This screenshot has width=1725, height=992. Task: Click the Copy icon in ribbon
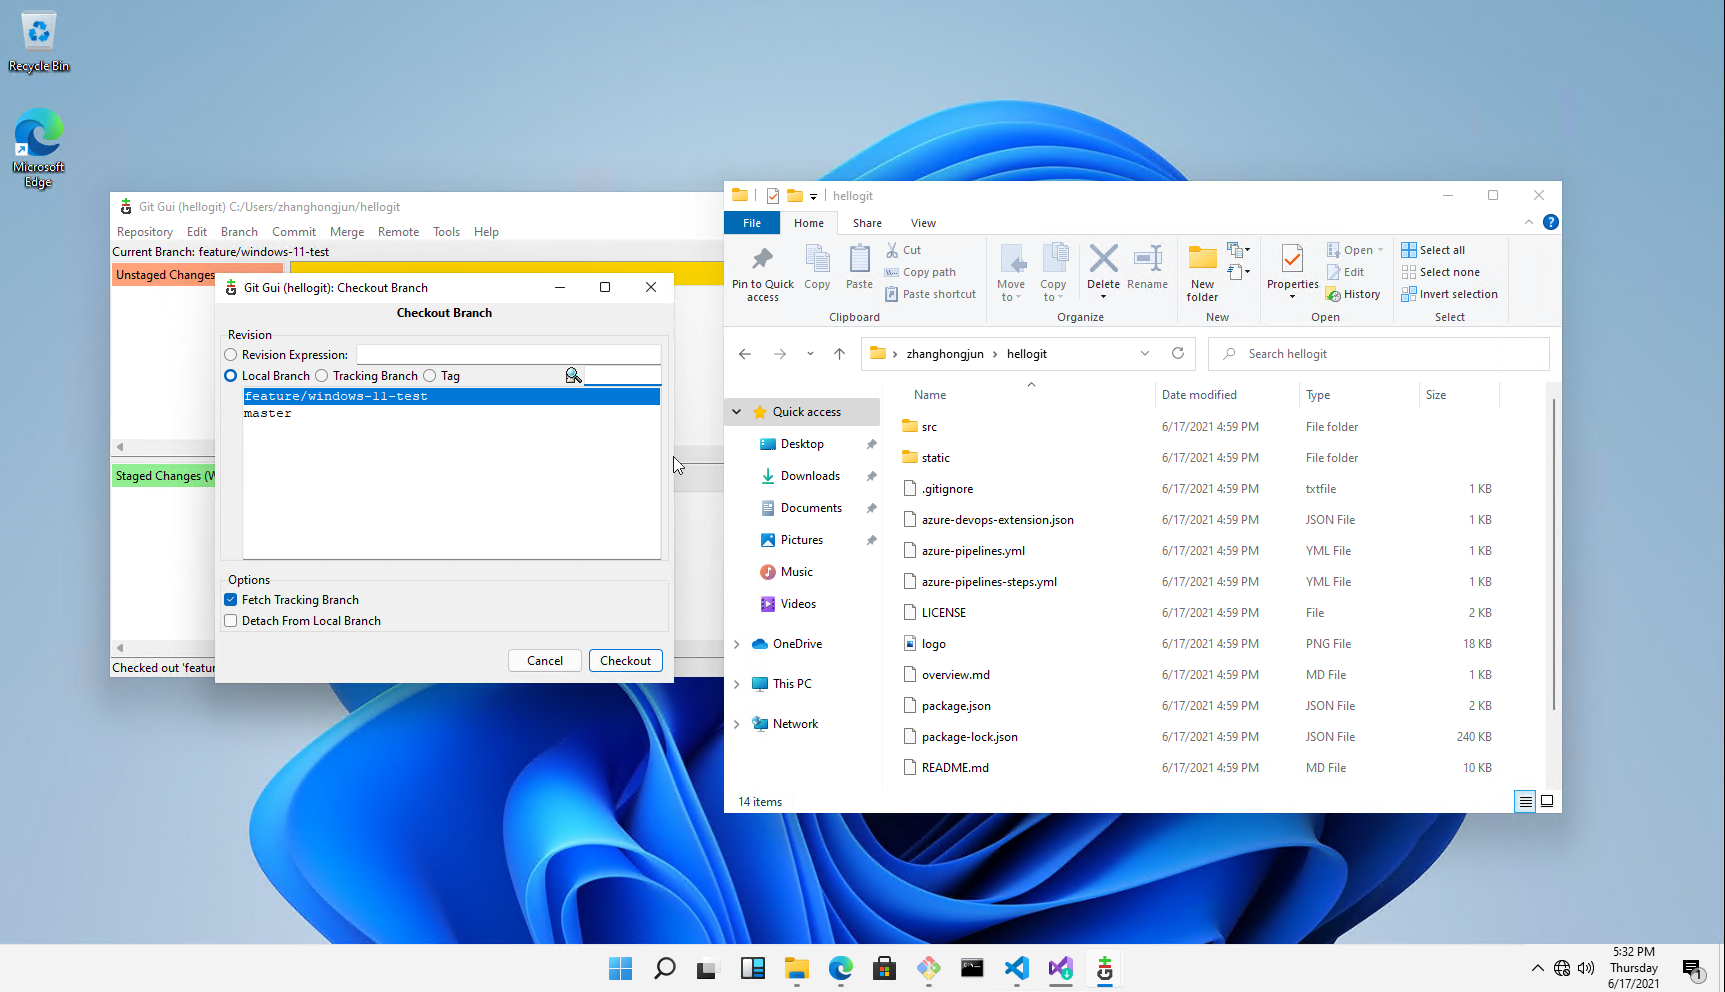point(817,259)
